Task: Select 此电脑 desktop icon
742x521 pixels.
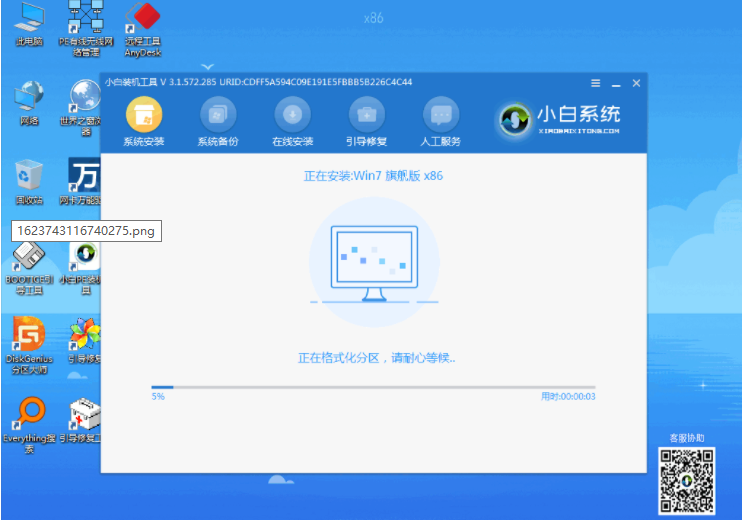Action: click(29, 26)
